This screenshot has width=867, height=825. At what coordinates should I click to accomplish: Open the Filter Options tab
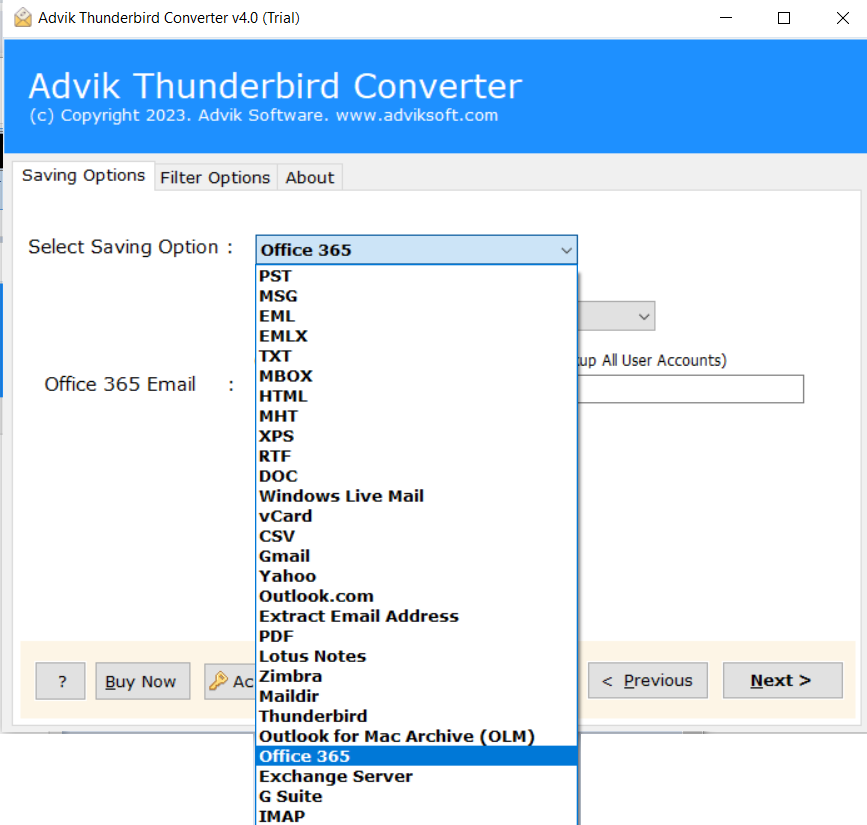tap(215, 177)
